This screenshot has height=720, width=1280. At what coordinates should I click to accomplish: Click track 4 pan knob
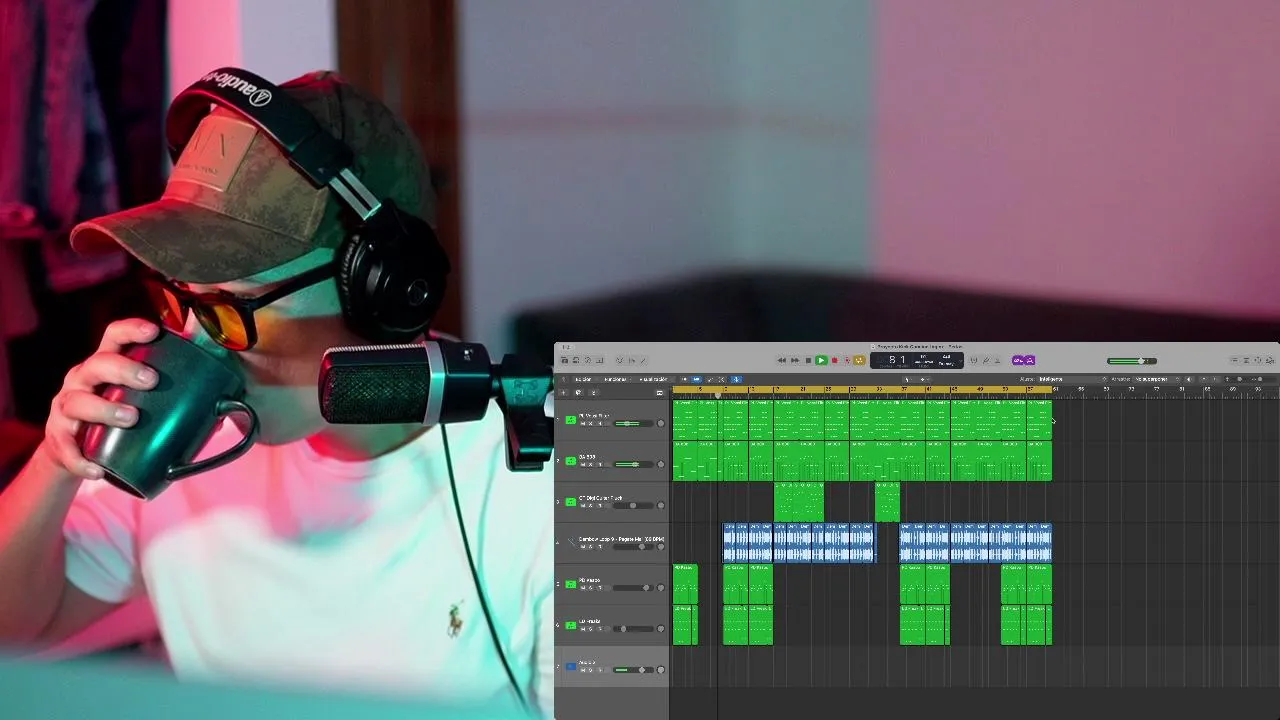[x=660, y=547]
